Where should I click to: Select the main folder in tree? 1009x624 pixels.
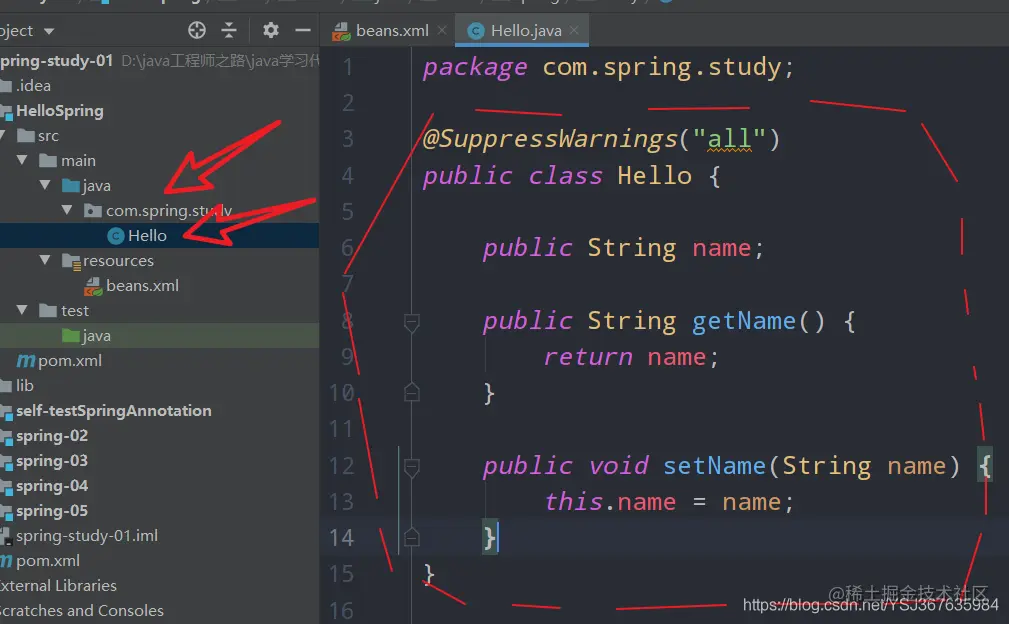tap(79, 161)
